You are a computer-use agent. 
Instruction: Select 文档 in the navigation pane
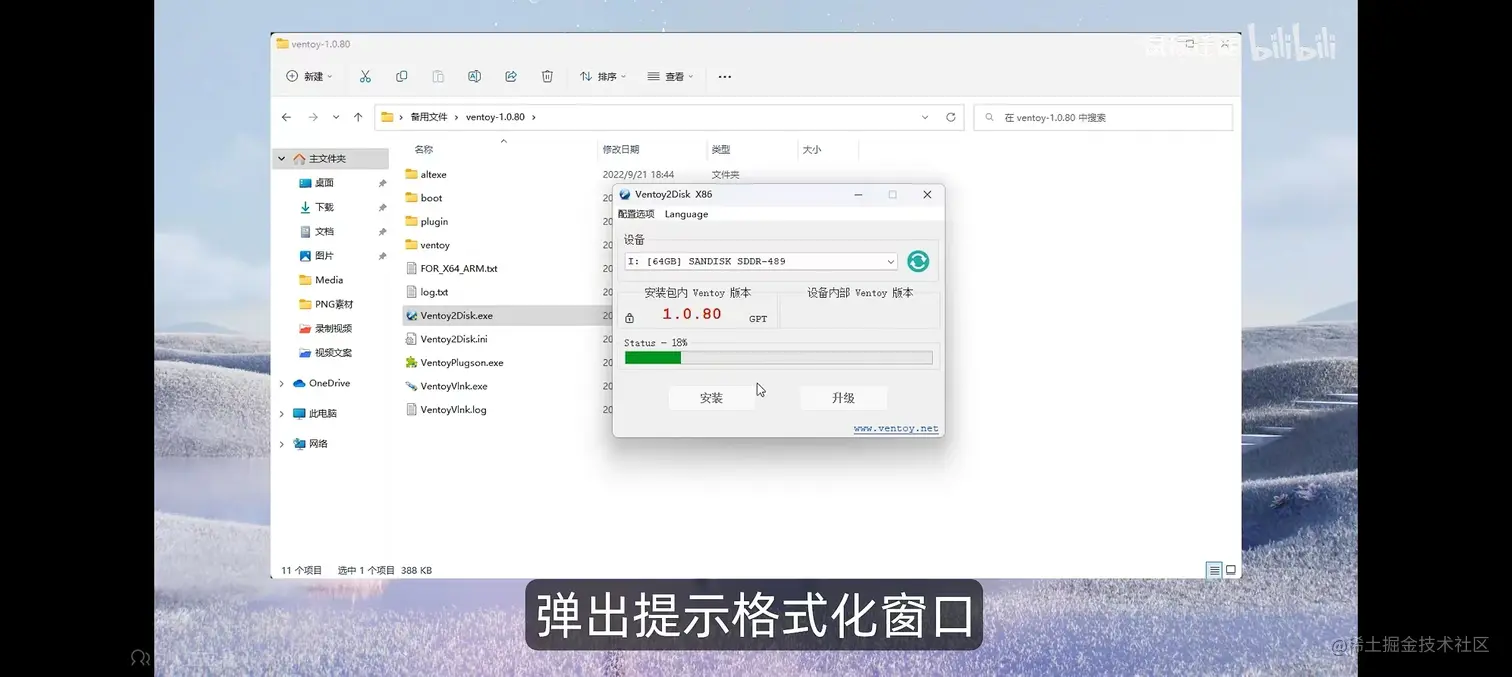point(324,231)
